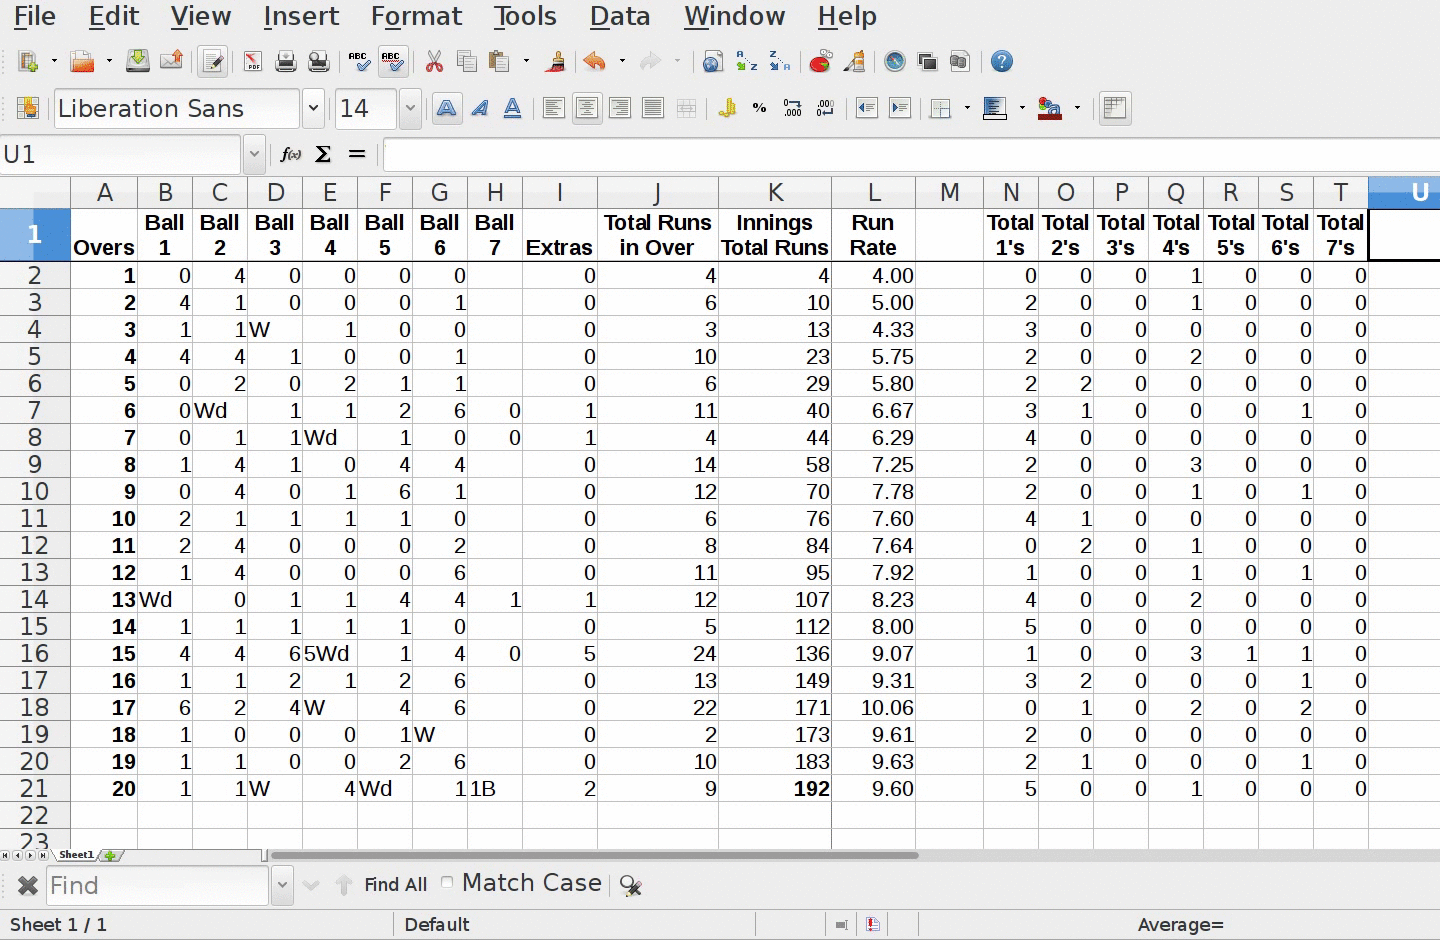Click the Function Wizard icon
Viewport: 1440px width, 940px height.
coord(290,154)
